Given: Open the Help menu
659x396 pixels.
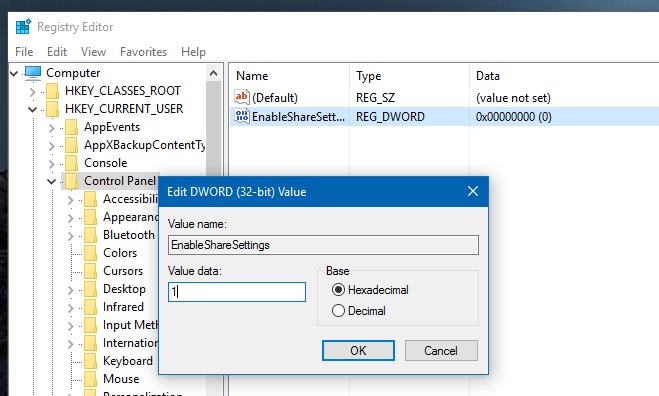Looking at the screenshot, I should click(x=193, y=52).
